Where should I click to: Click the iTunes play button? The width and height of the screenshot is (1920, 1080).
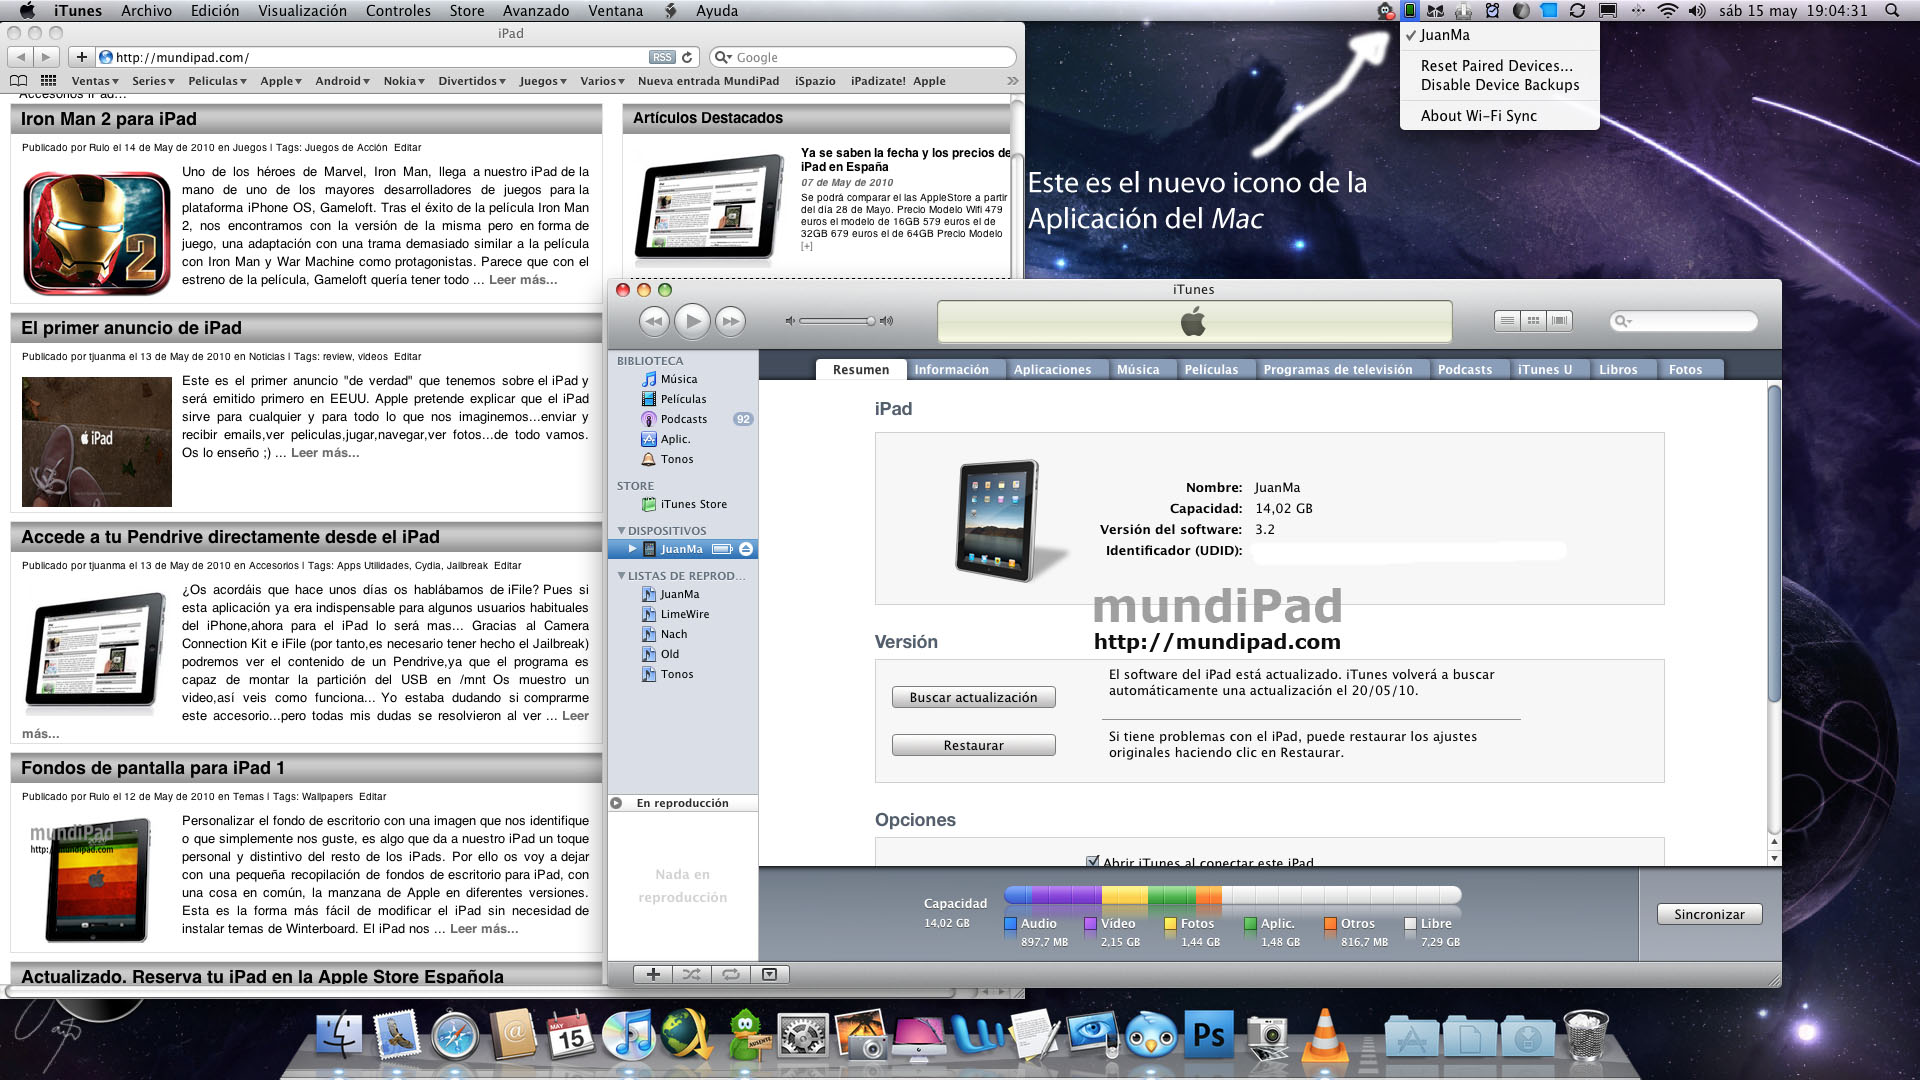click(692, 321)
